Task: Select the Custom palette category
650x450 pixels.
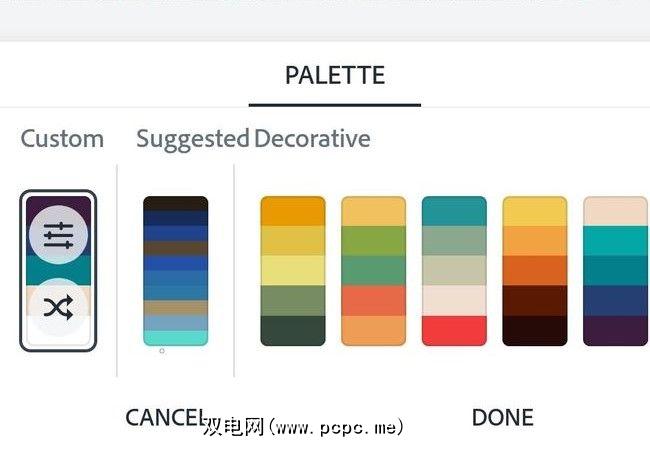Action: (62, 138)
